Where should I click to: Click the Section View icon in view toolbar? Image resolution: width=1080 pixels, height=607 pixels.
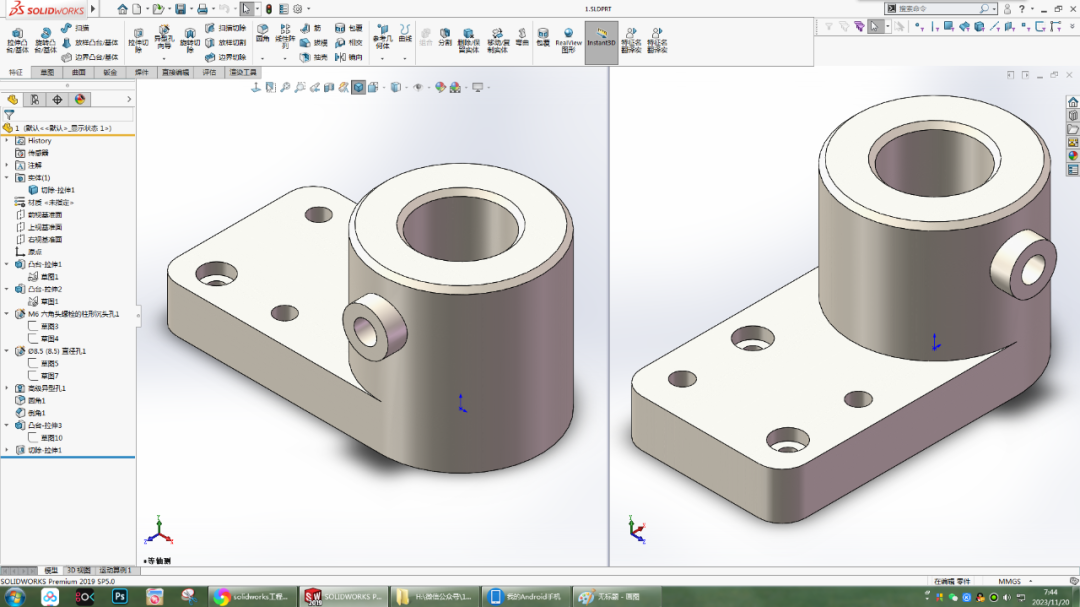329,88
